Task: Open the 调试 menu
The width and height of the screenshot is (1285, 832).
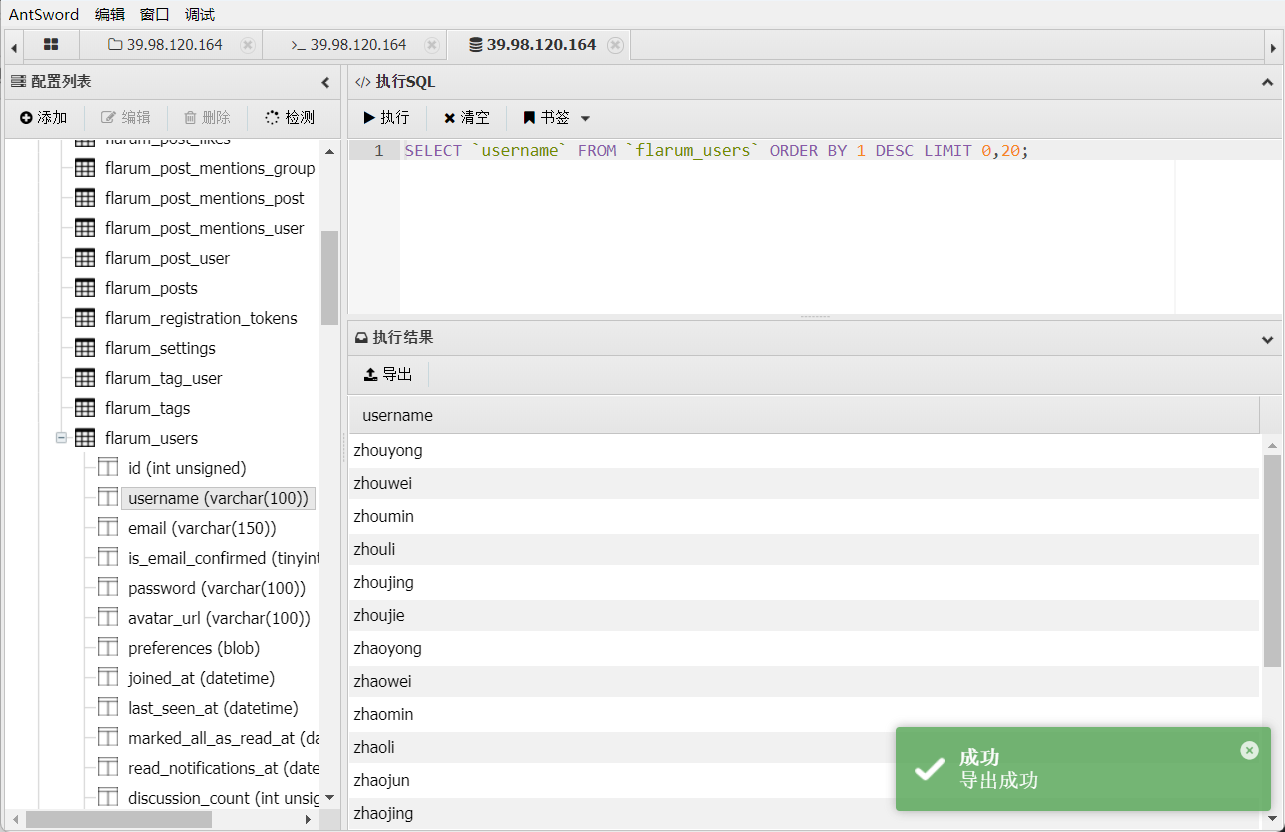Action: [x=200, y=14]
